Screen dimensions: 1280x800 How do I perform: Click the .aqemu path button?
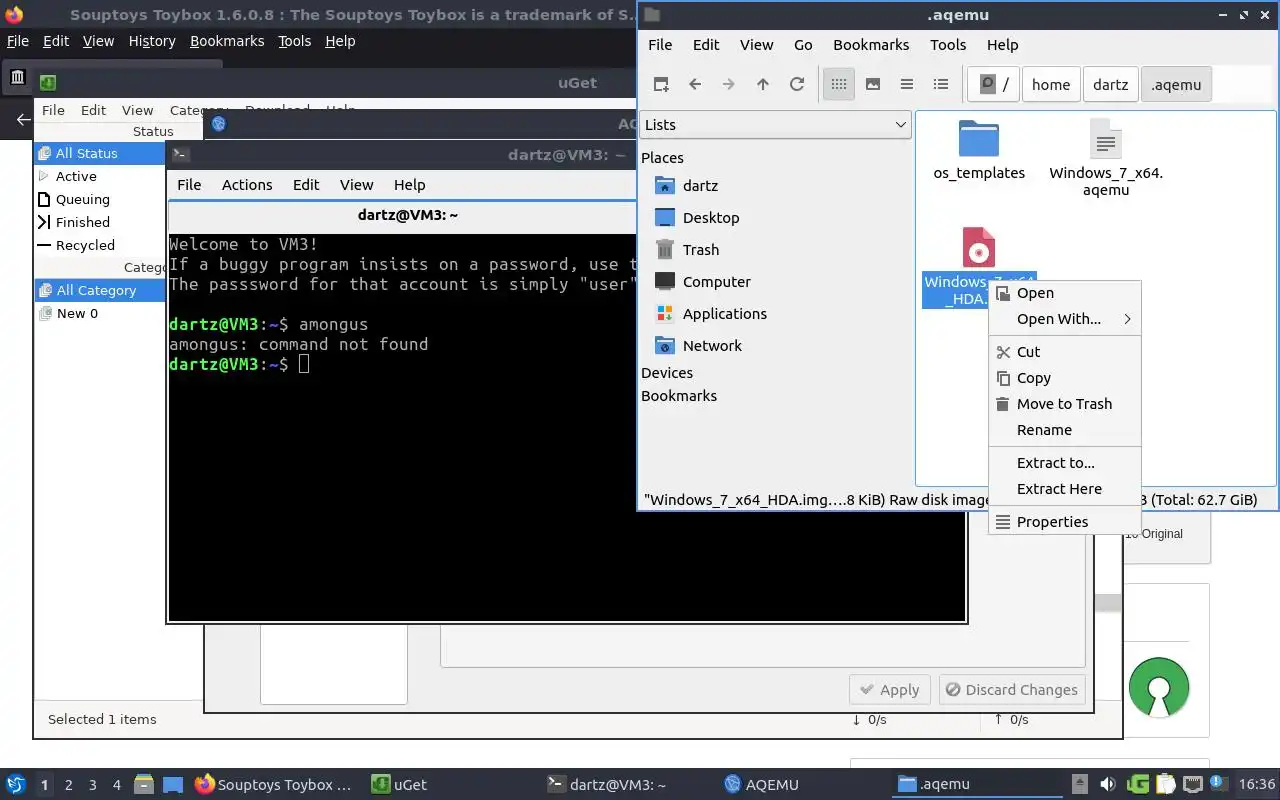1176,84
